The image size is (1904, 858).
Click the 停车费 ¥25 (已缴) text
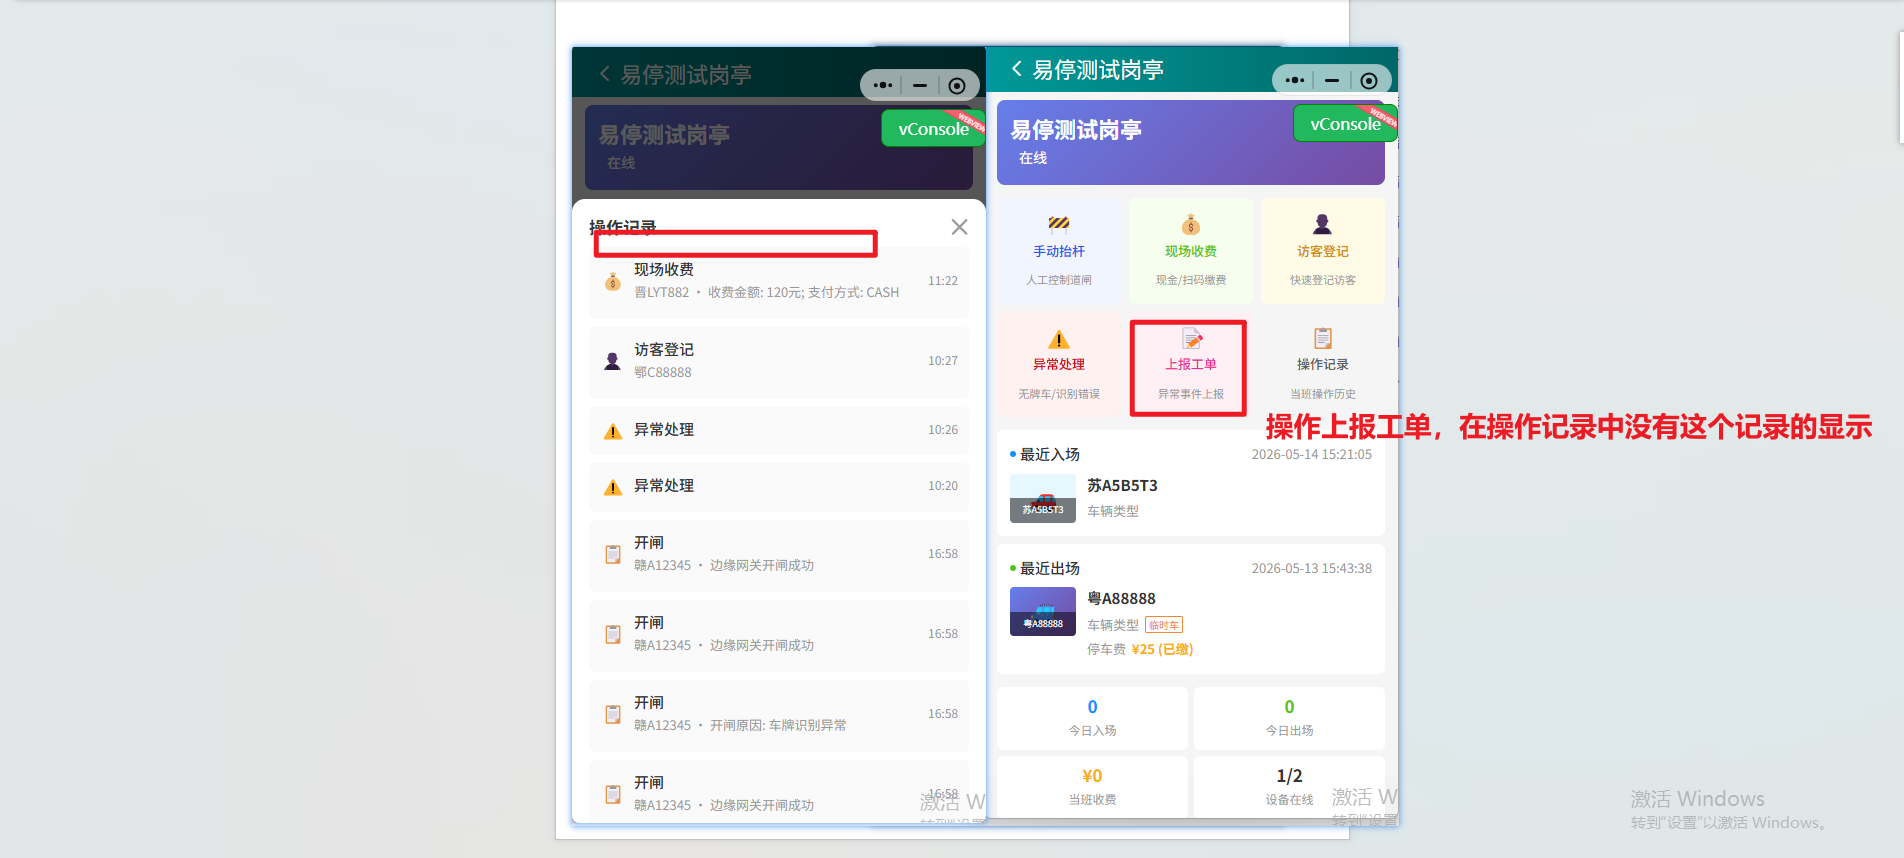[1140, 649]
